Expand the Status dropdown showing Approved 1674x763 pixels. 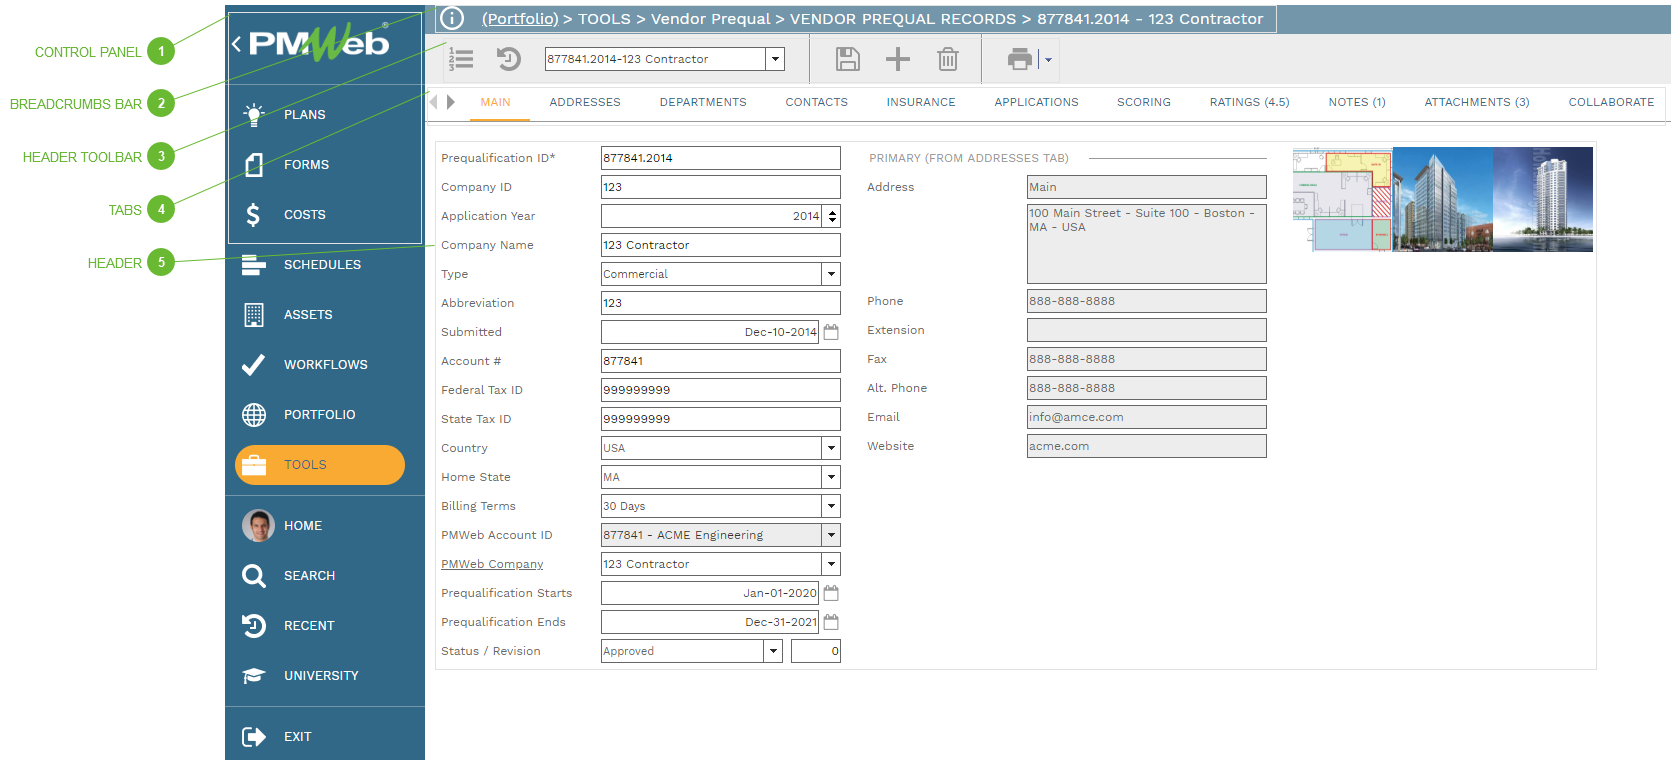(x=773, y=651)
